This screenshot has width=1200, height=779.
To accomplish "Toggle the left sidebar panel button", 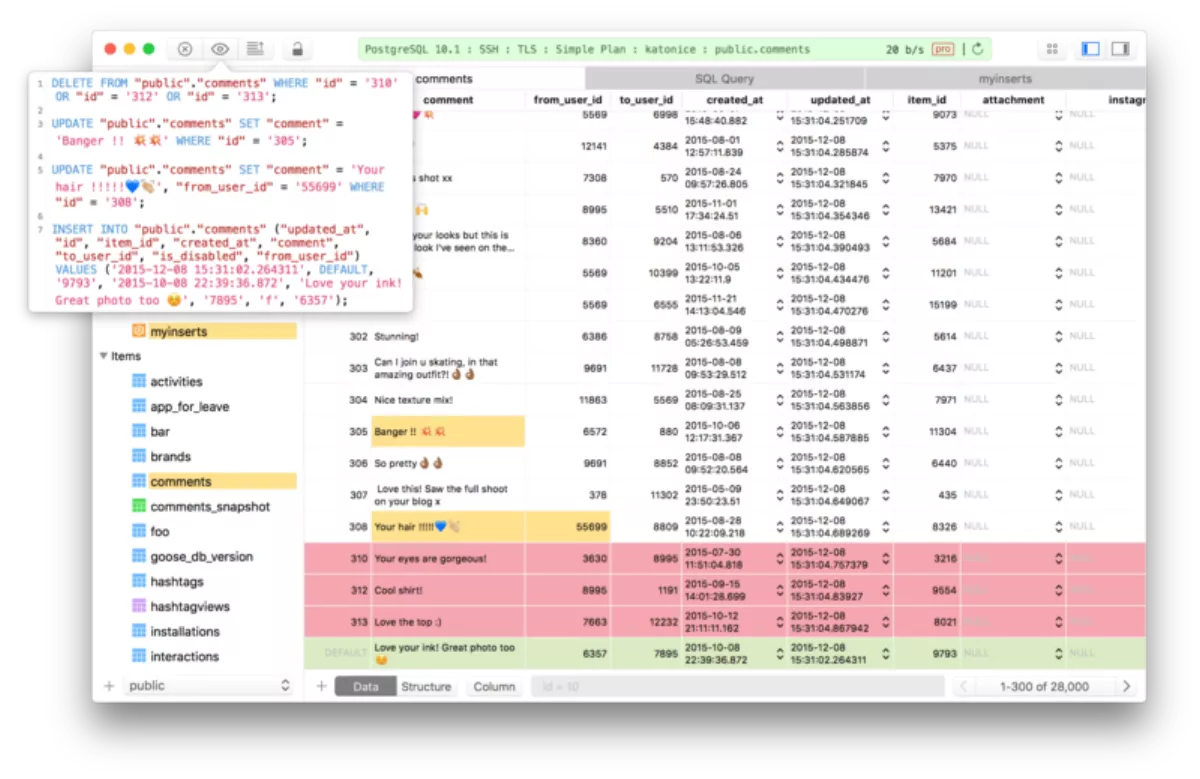I will pos(1091,48).
